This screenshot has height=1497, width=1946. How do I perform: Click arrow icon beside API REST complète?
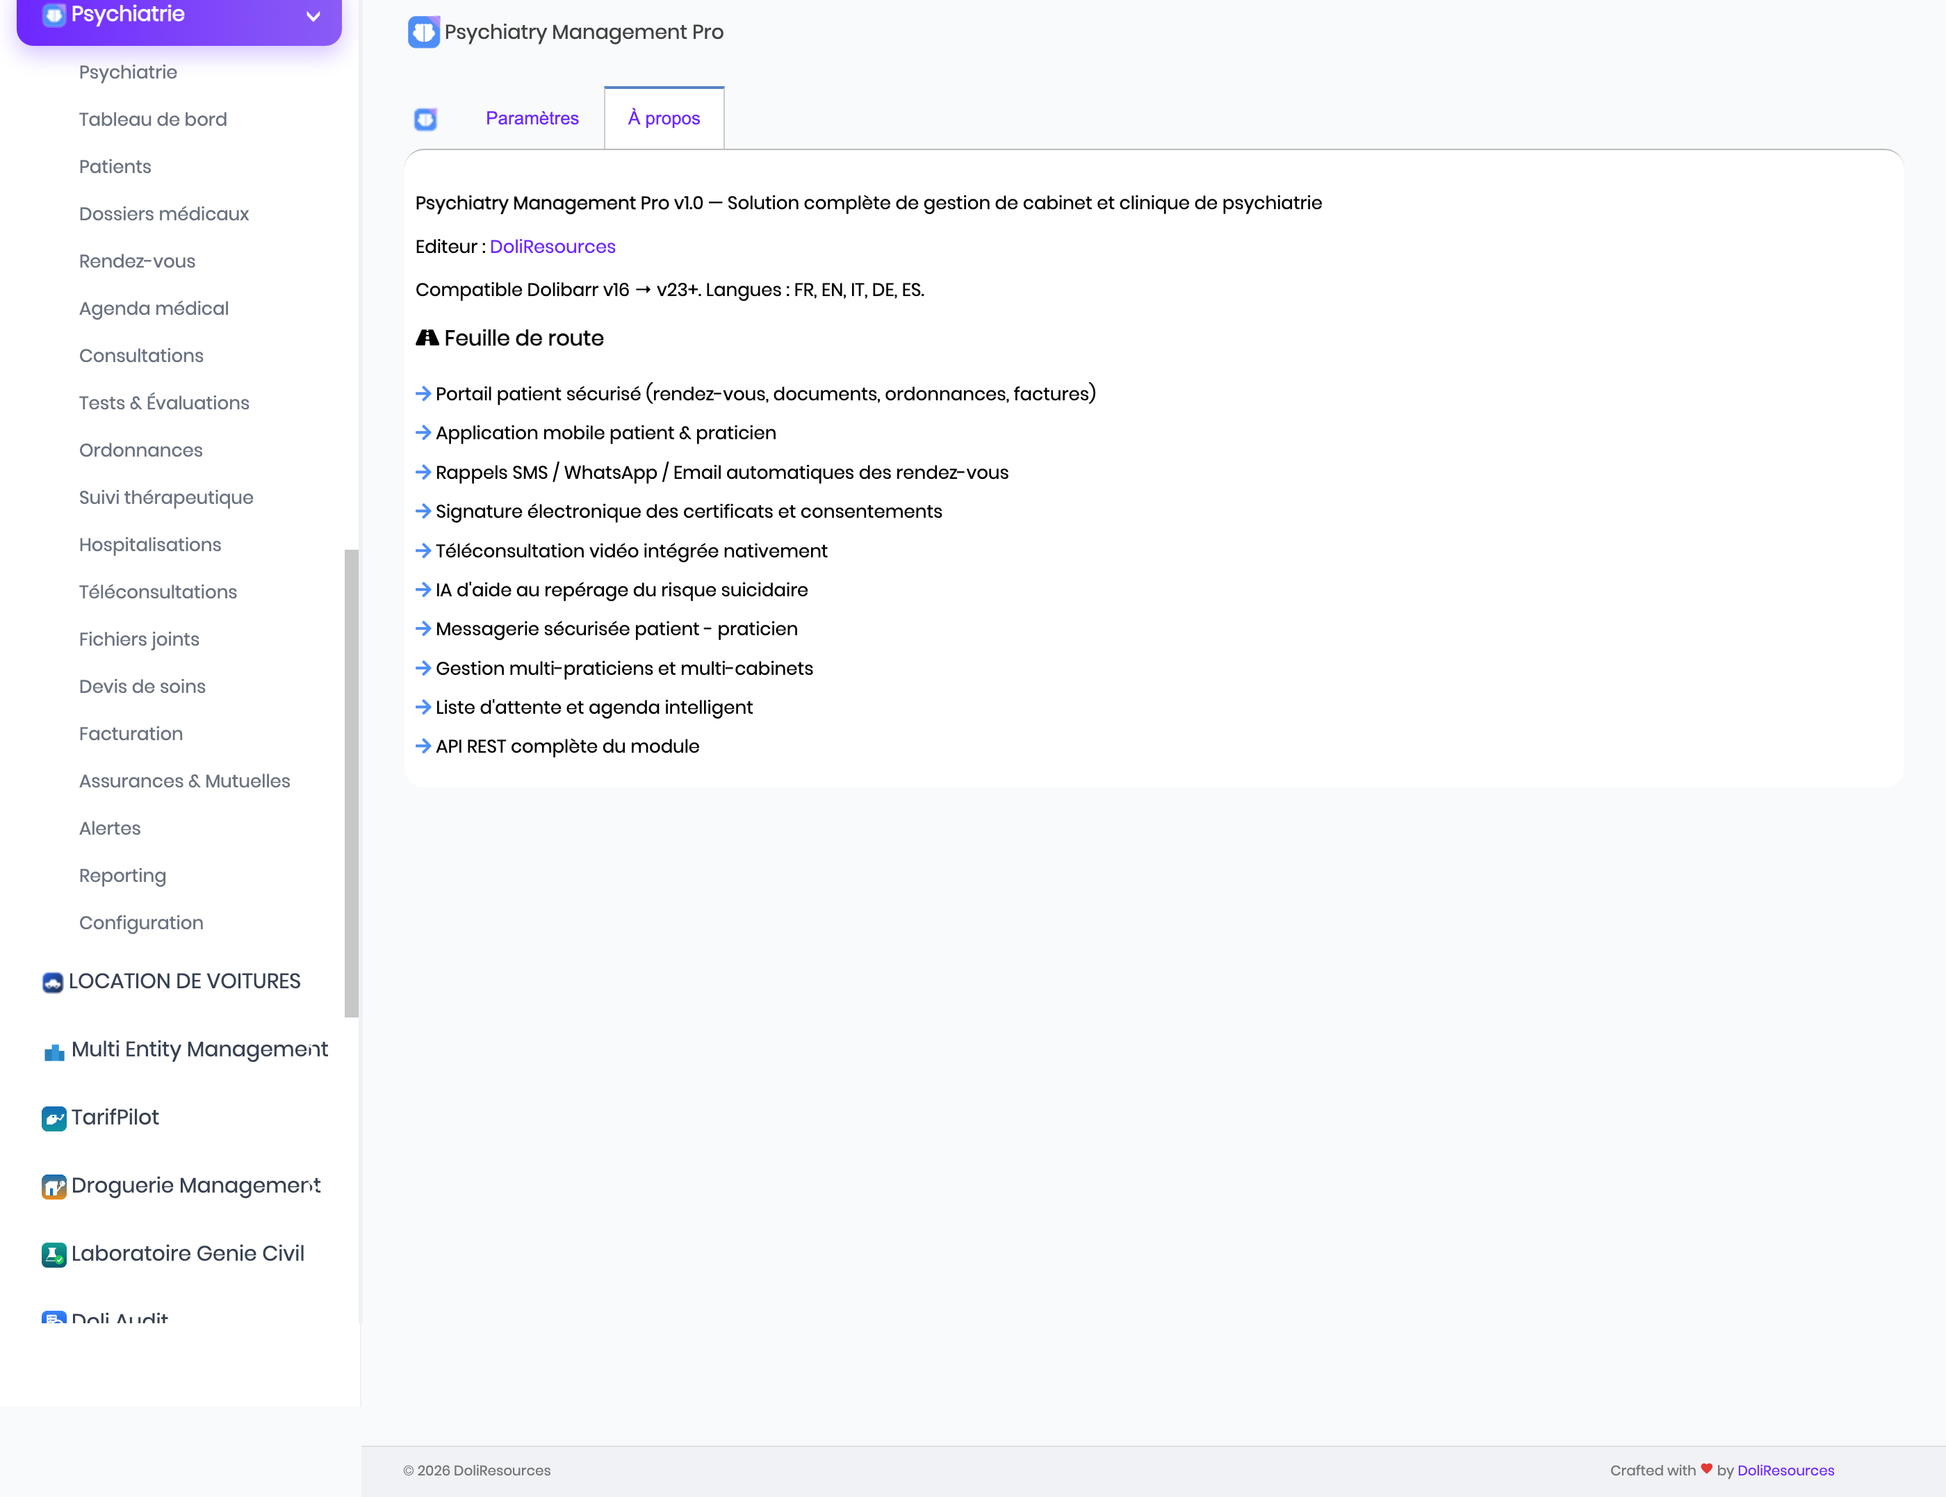click(423, 746)
